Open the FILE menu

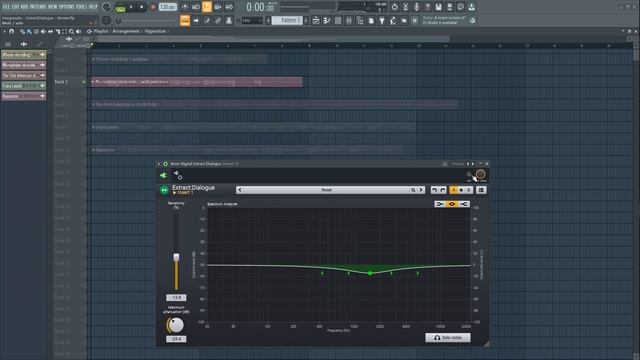[6, 7]
